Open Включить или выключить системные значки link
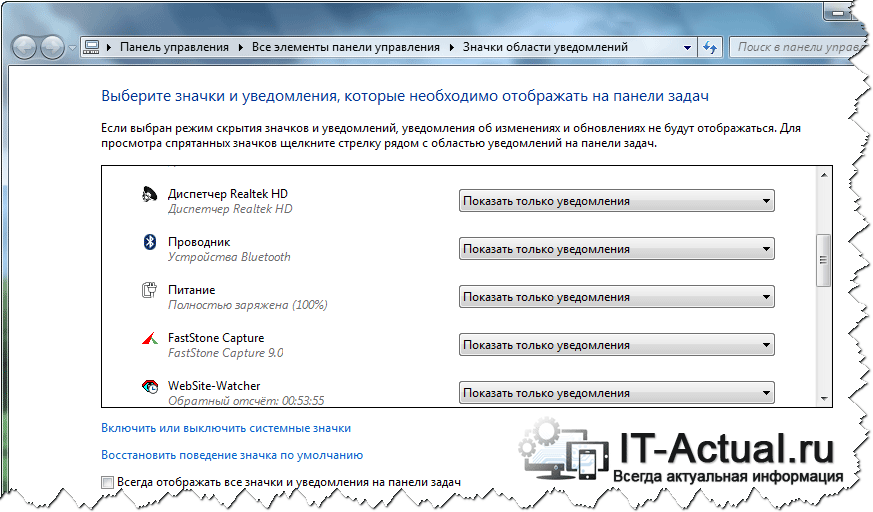This screenshot has height=512, width=873. pyautogui.click(x=226, y=428)
